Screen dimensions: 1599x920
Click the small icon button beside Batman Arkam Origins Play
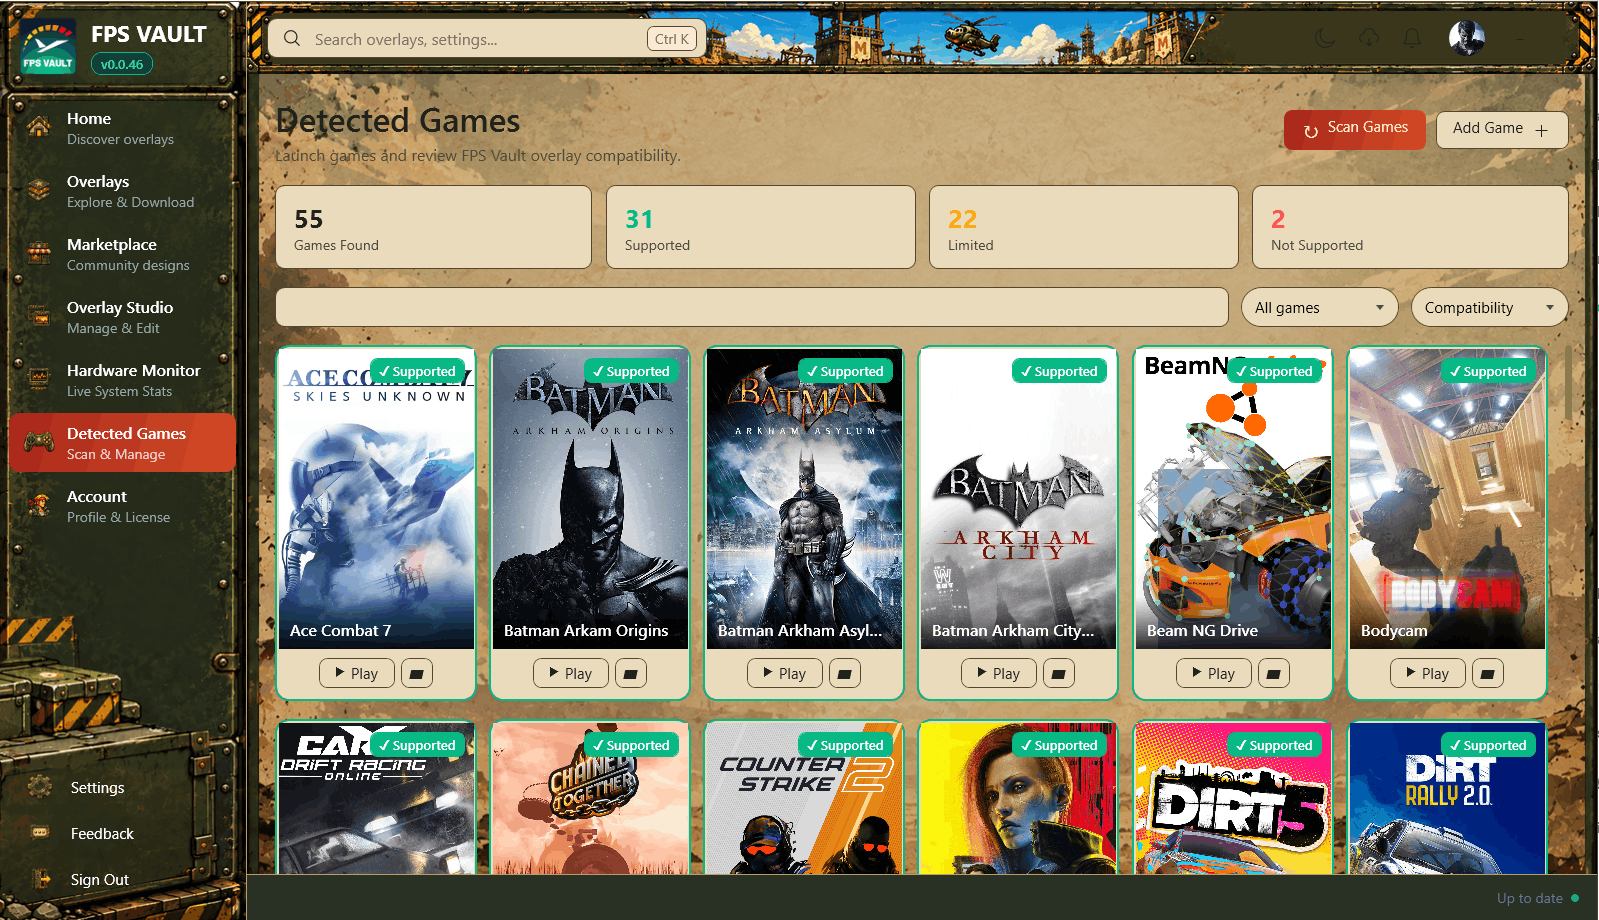(631, 674)
